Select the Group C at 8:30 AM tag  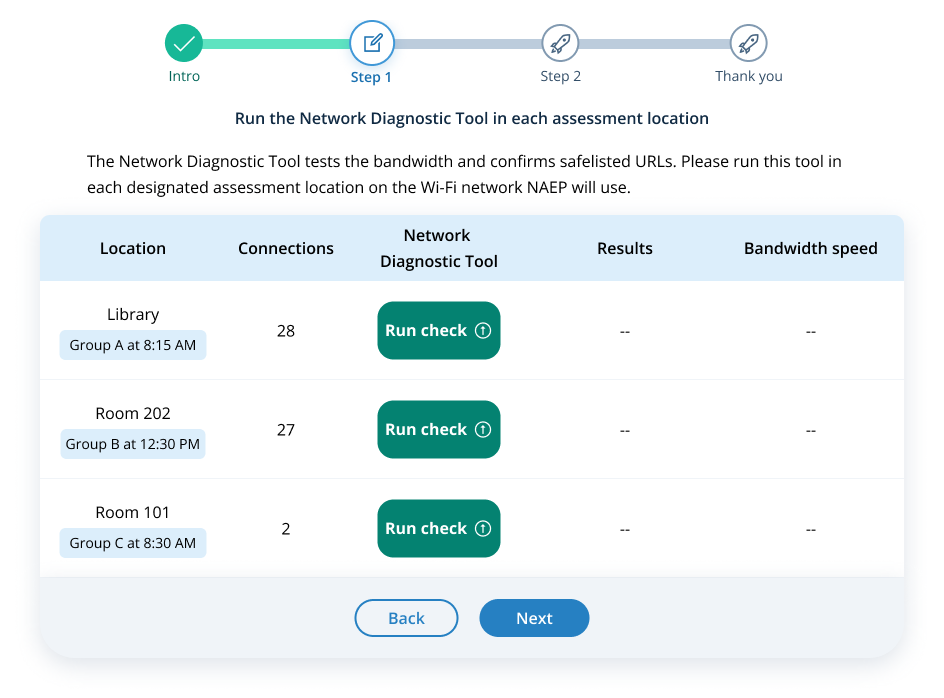pos(133,543)
